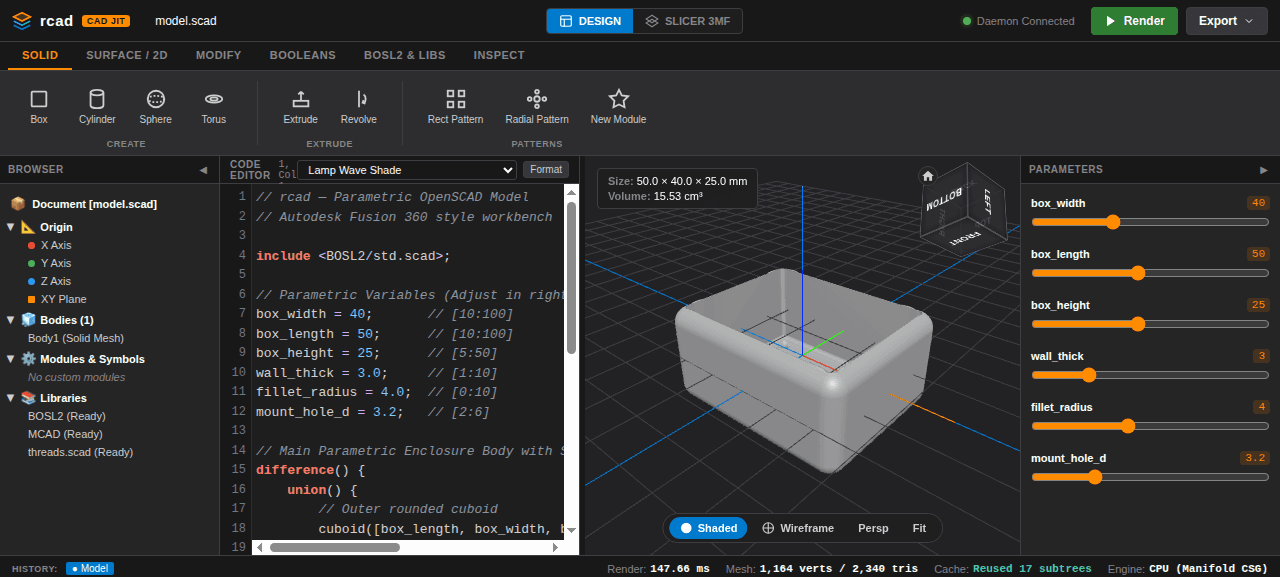This screenshot has height=577, width=1280.
Task: Click the Daemon Connected status
Action: coord(1018,21)
